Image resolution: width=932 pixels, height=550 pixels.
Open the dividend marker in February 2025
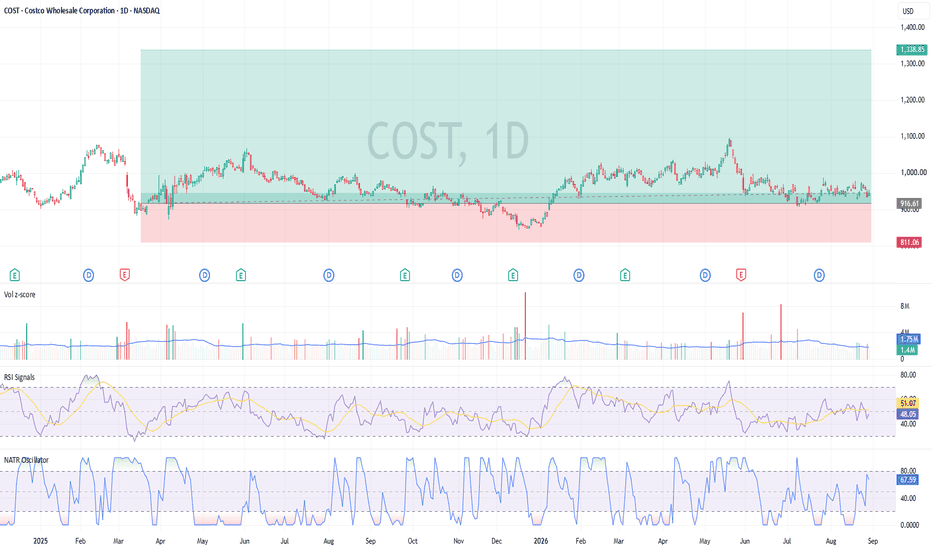(x=88, y=275)
